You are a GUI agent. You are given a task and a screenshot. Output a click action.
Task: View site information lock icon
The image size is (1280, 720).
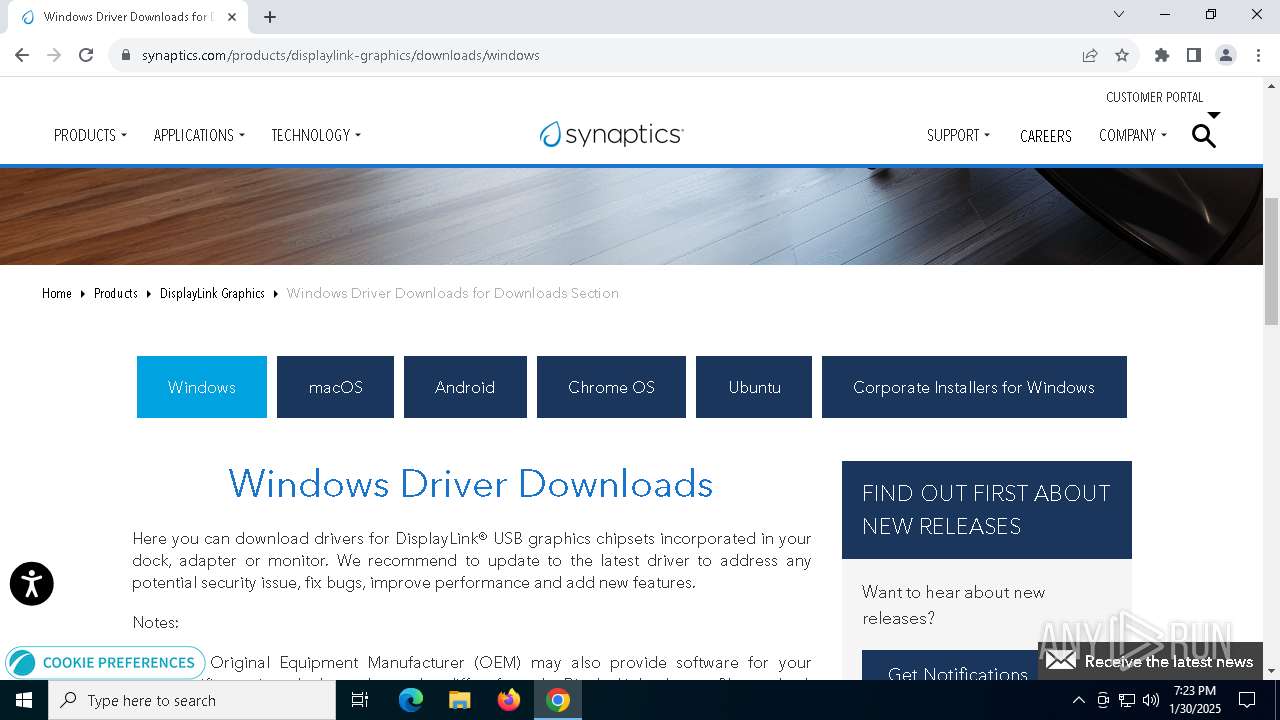(126, 55)
